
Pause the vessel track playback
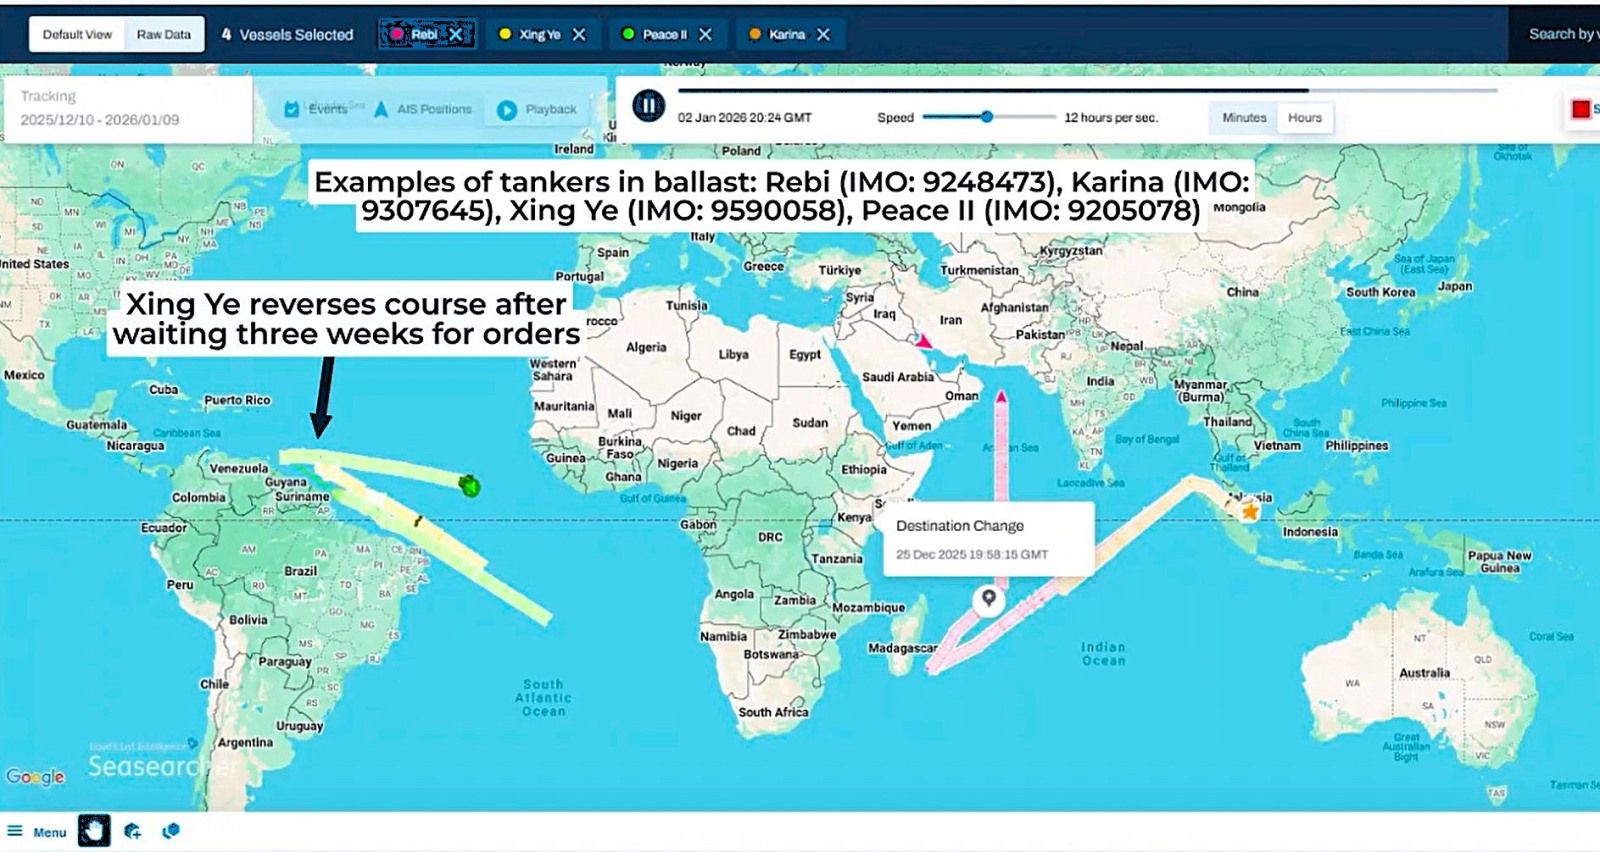(648, 105)
